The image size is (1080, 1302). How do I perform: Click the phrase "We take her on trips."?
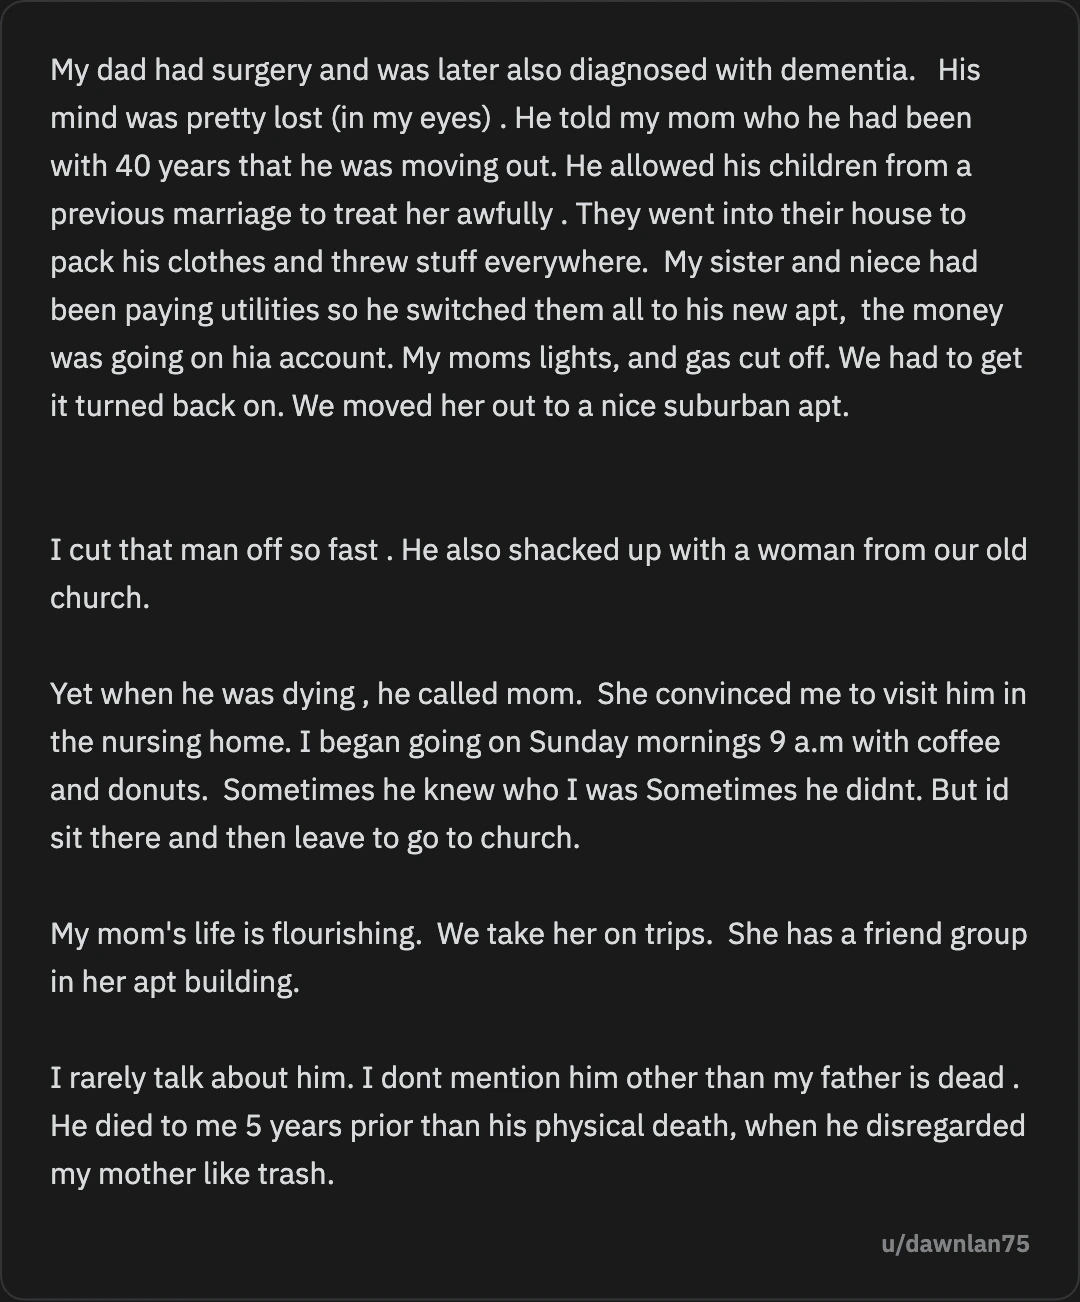574,934
